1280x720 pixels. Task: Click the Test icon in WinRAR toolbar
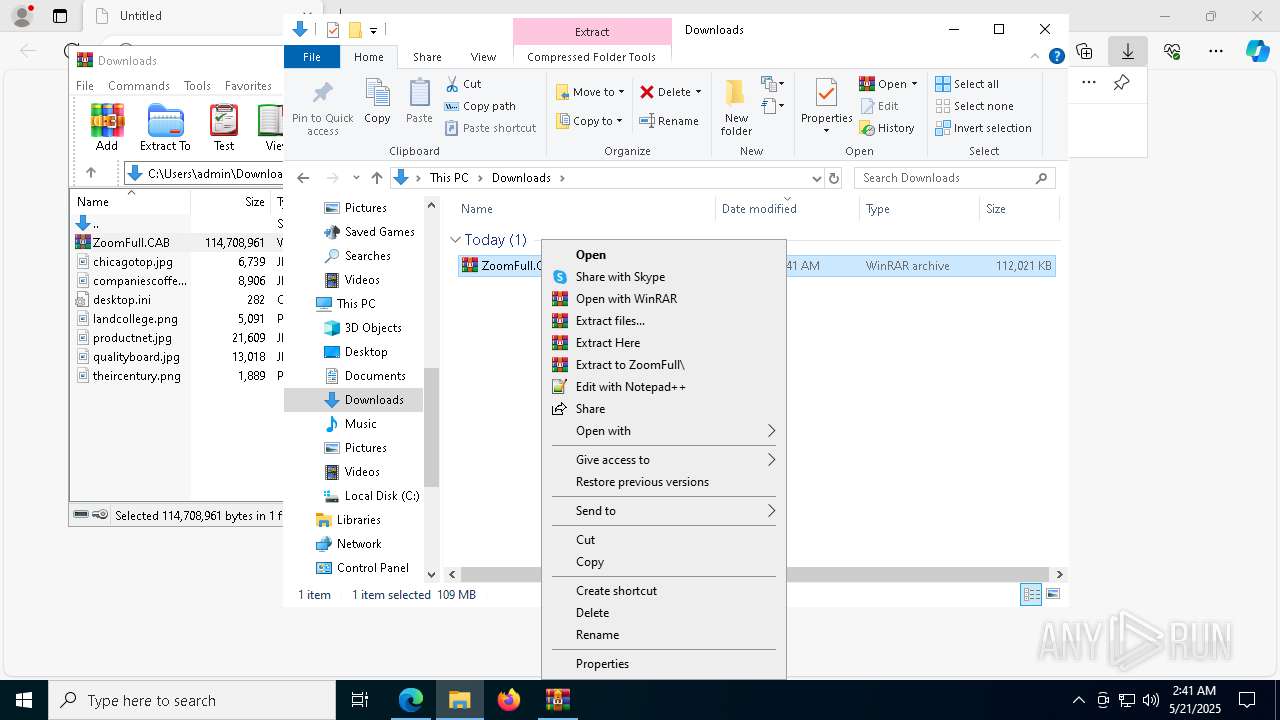tap(224, 126)
